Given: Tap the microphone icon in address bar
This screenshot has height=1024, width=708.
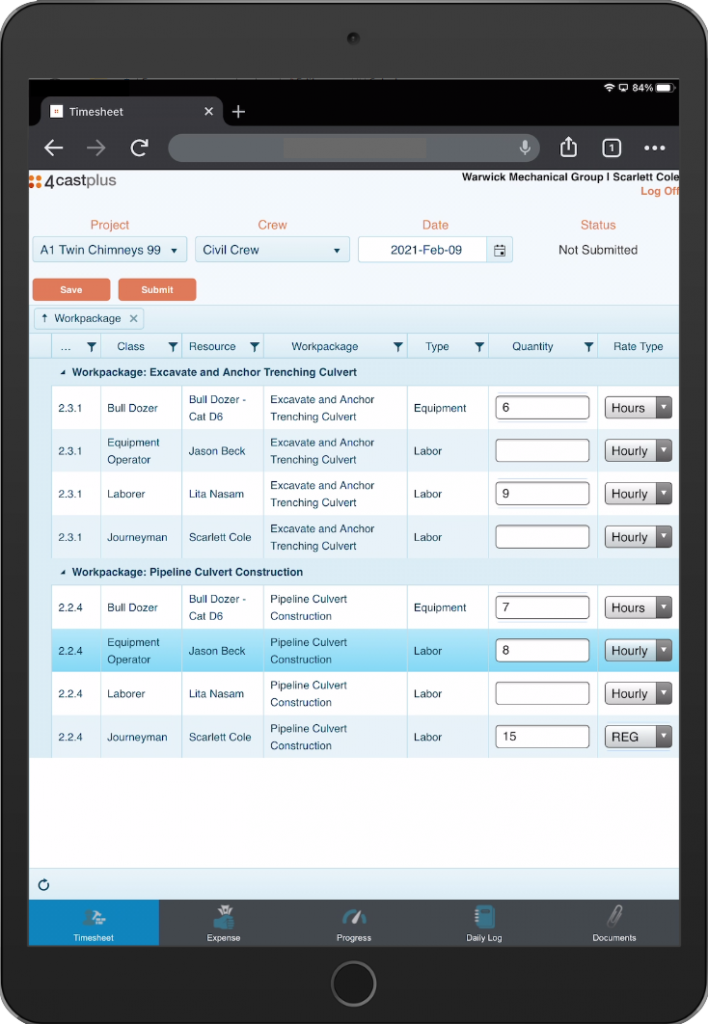Looking at the screenshot, I should click(x=524, y=148).
